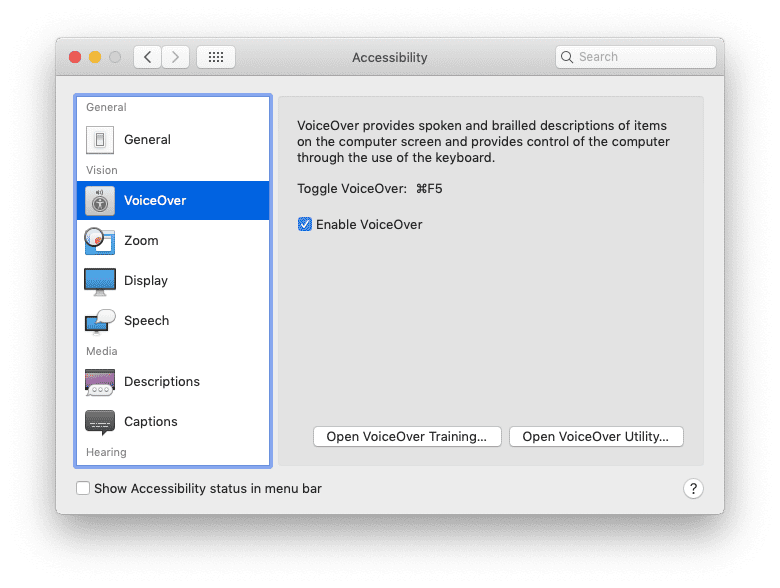Uncheck Enable VoiceOver checkbox

coord(304,224)
